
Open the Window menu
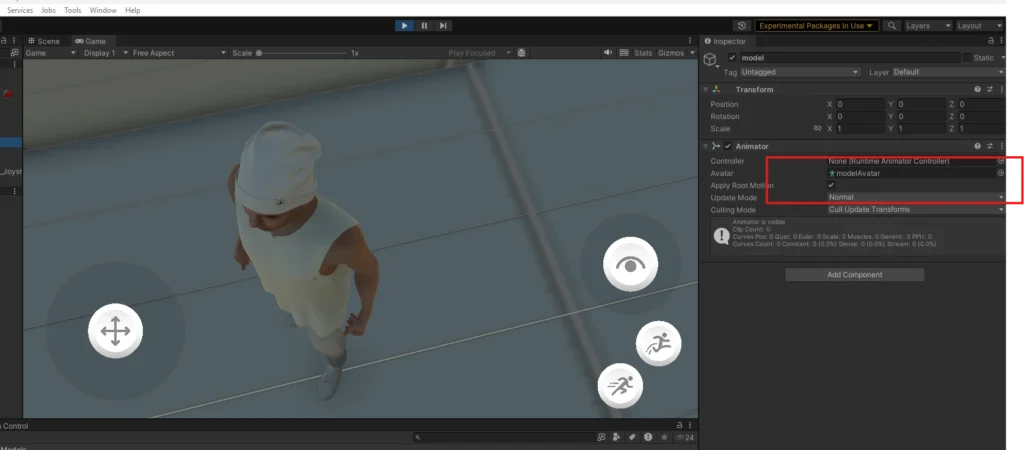tap(102, 9)
